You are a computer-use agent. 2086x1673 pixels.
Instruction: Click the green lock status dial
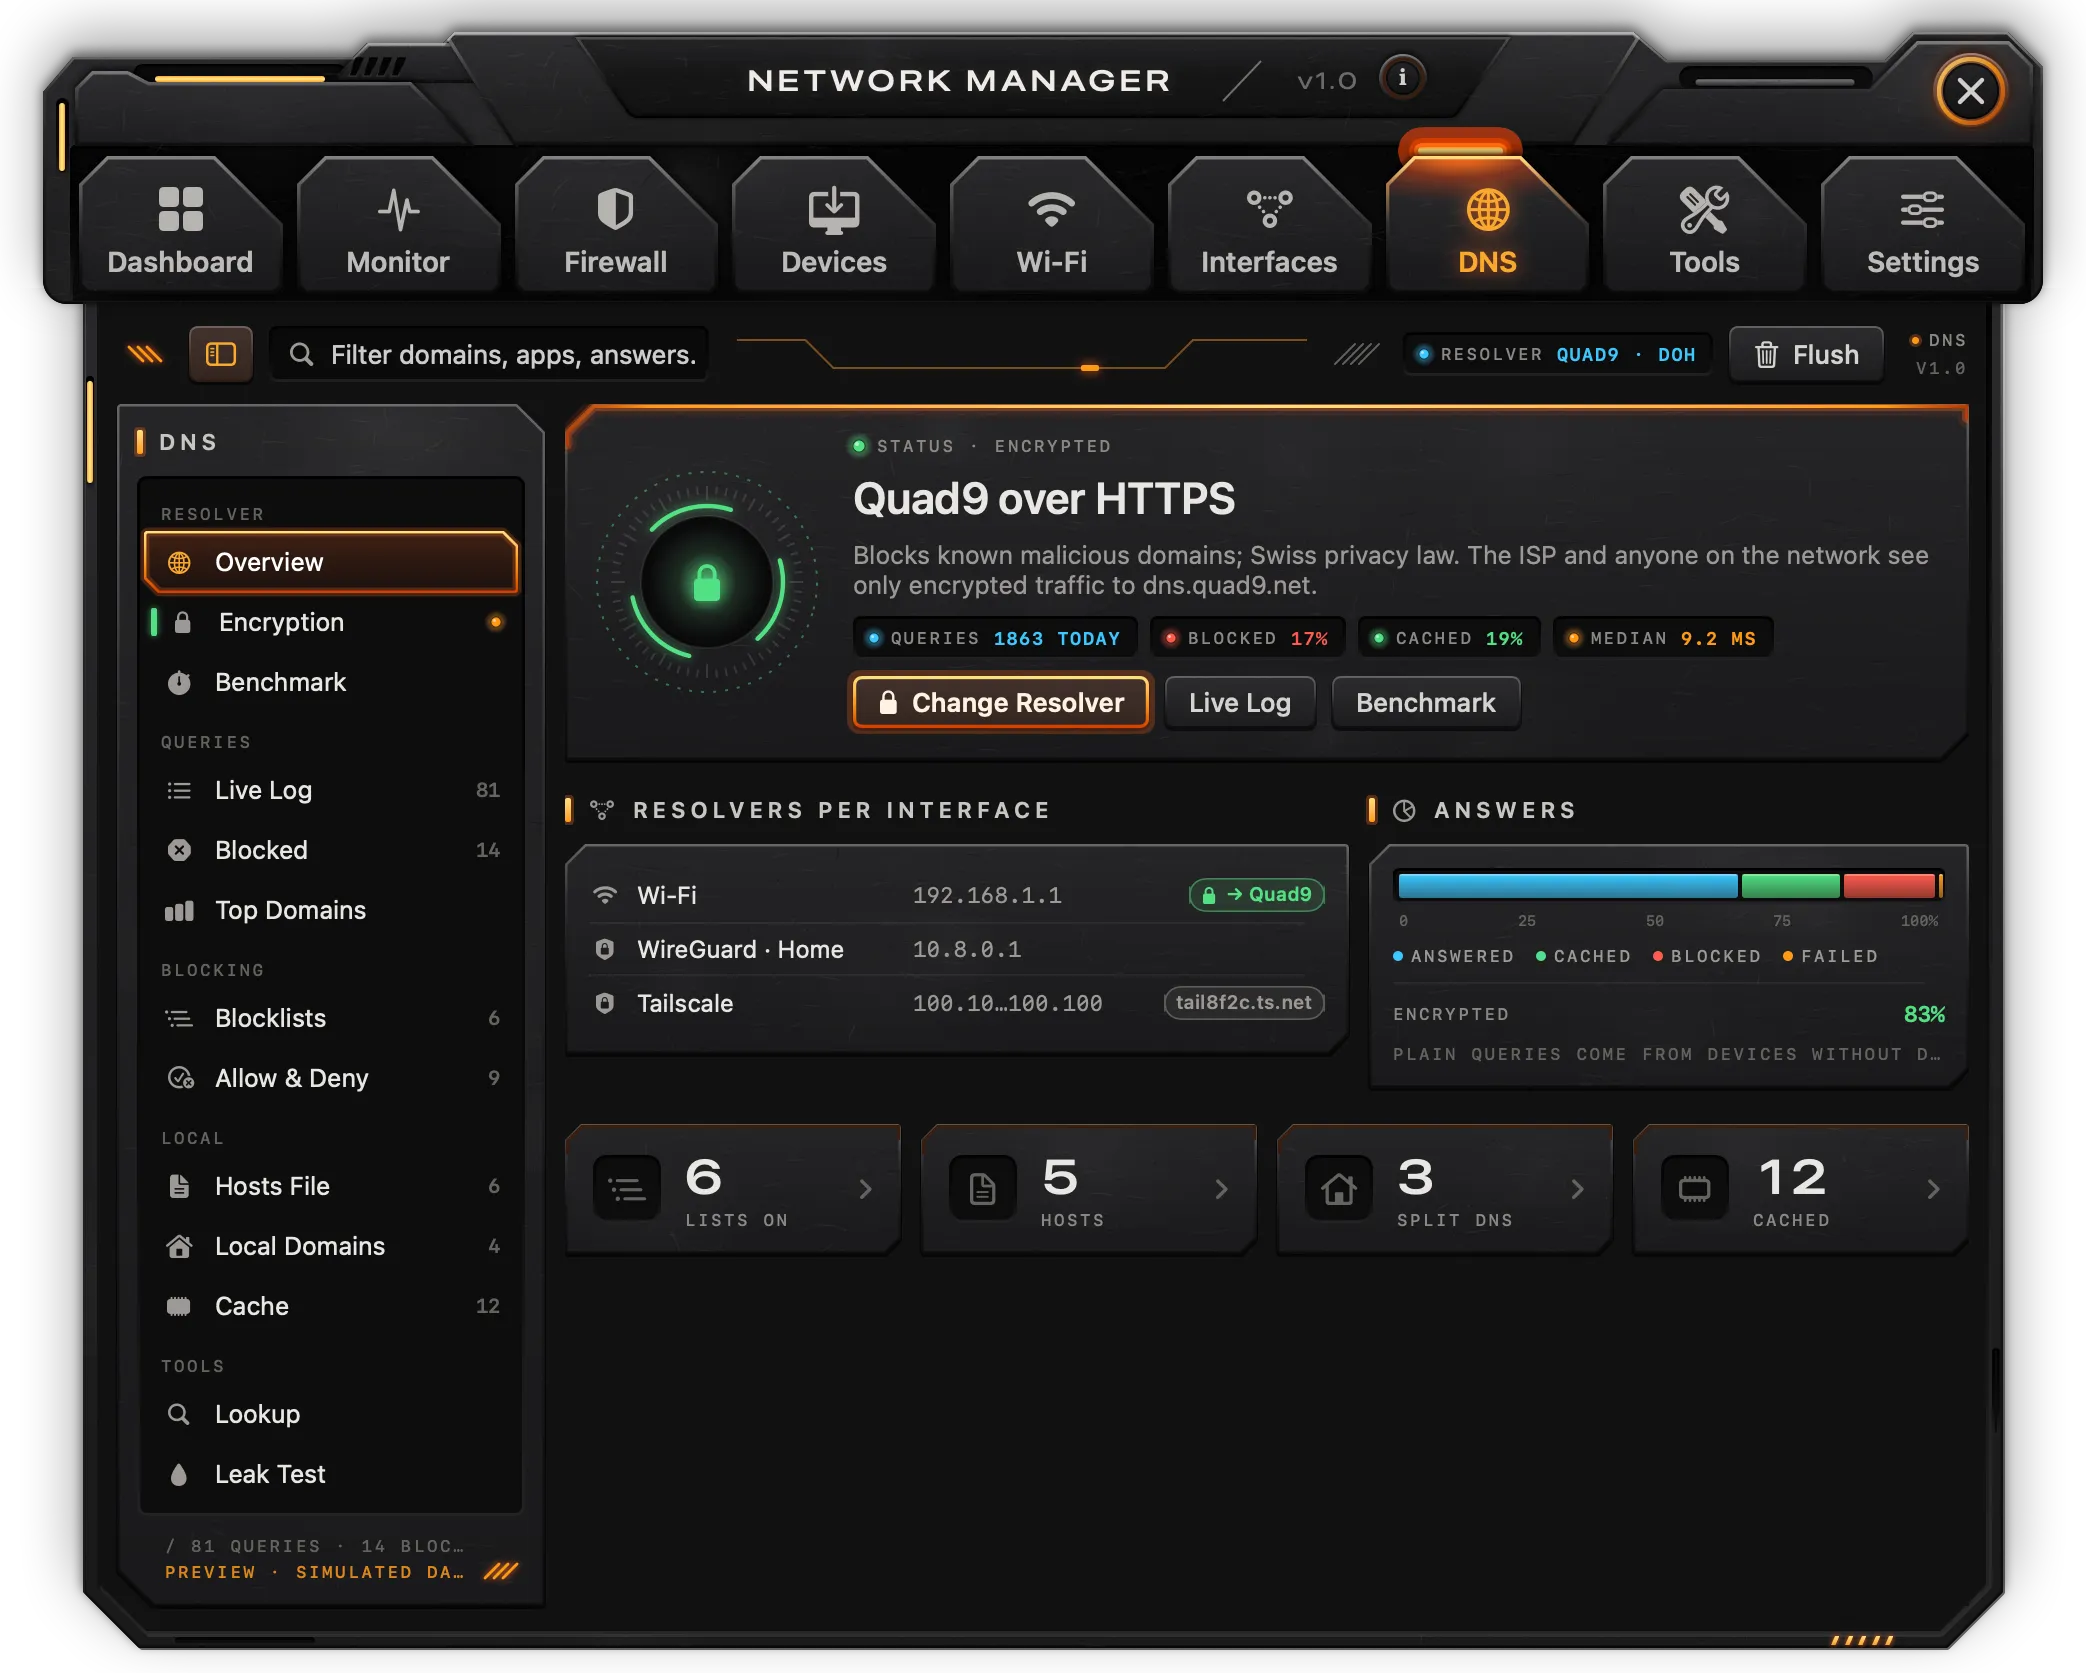pos(707,582)
